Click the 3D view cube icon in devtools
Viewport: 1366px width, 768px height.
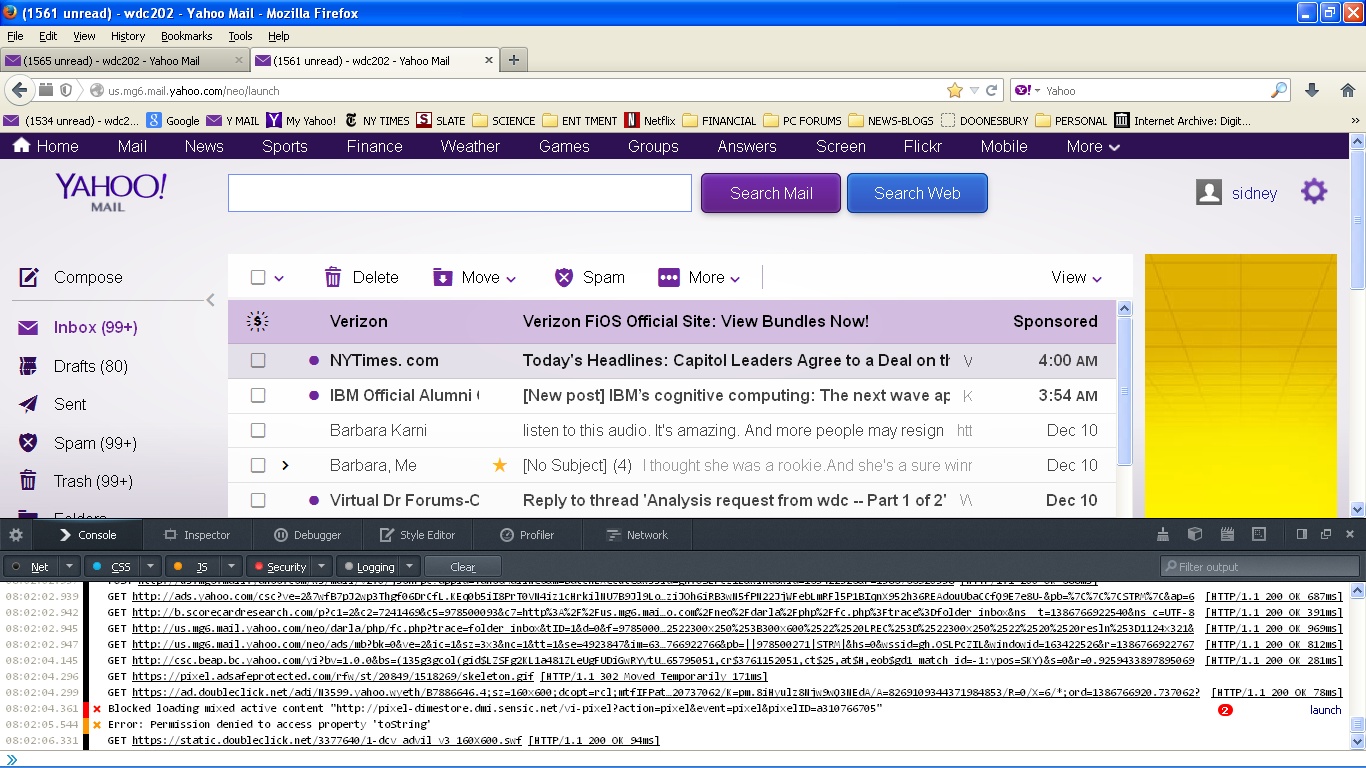1195,534
